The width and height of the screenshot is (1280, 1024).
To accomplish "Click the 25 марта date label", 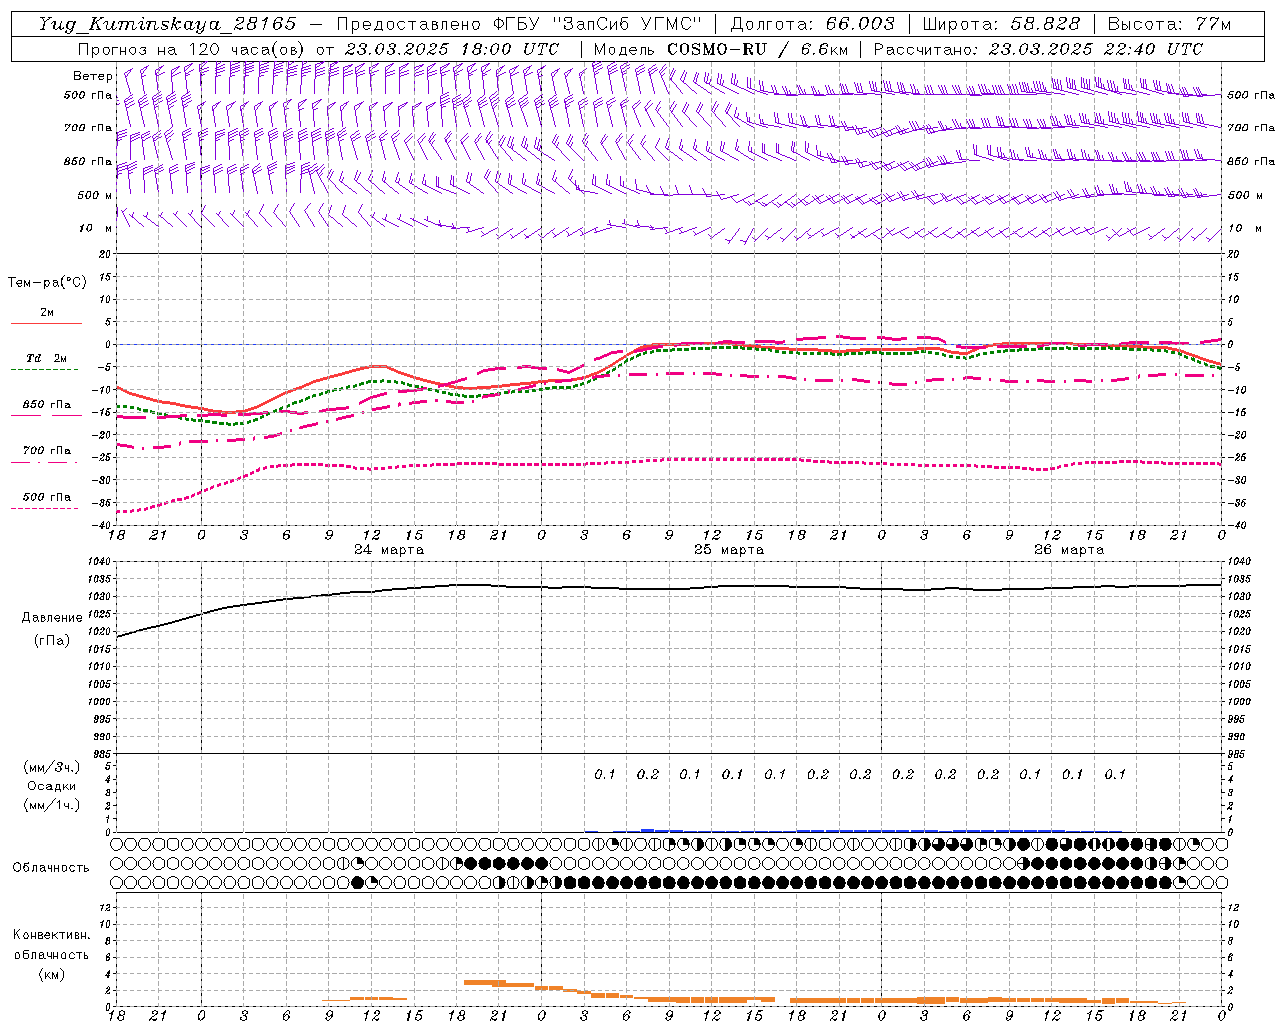I will [x=729, y=550].
